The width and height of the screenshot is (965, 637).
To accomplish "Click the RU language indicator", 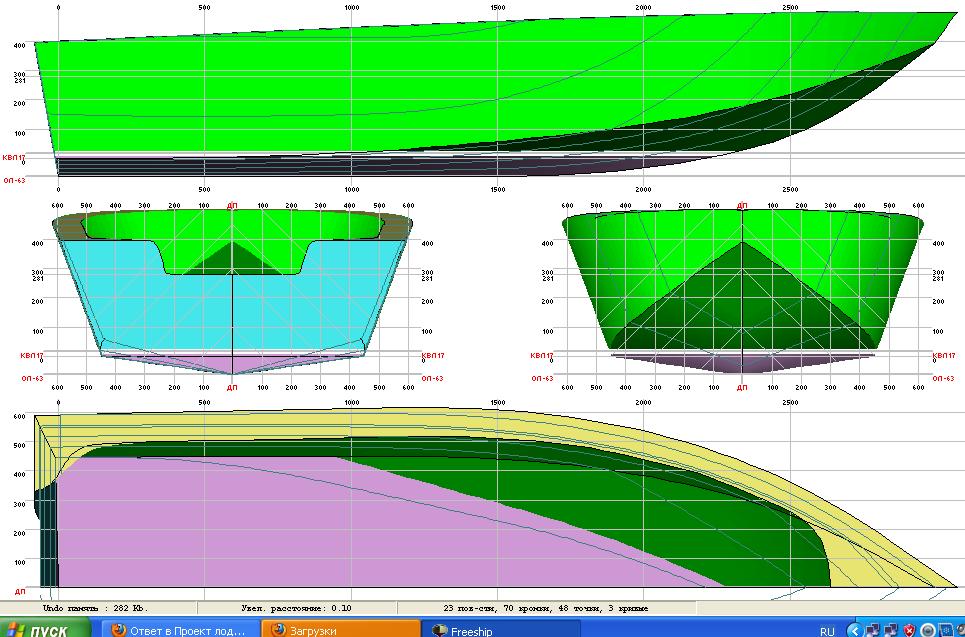I will (827, 631).
